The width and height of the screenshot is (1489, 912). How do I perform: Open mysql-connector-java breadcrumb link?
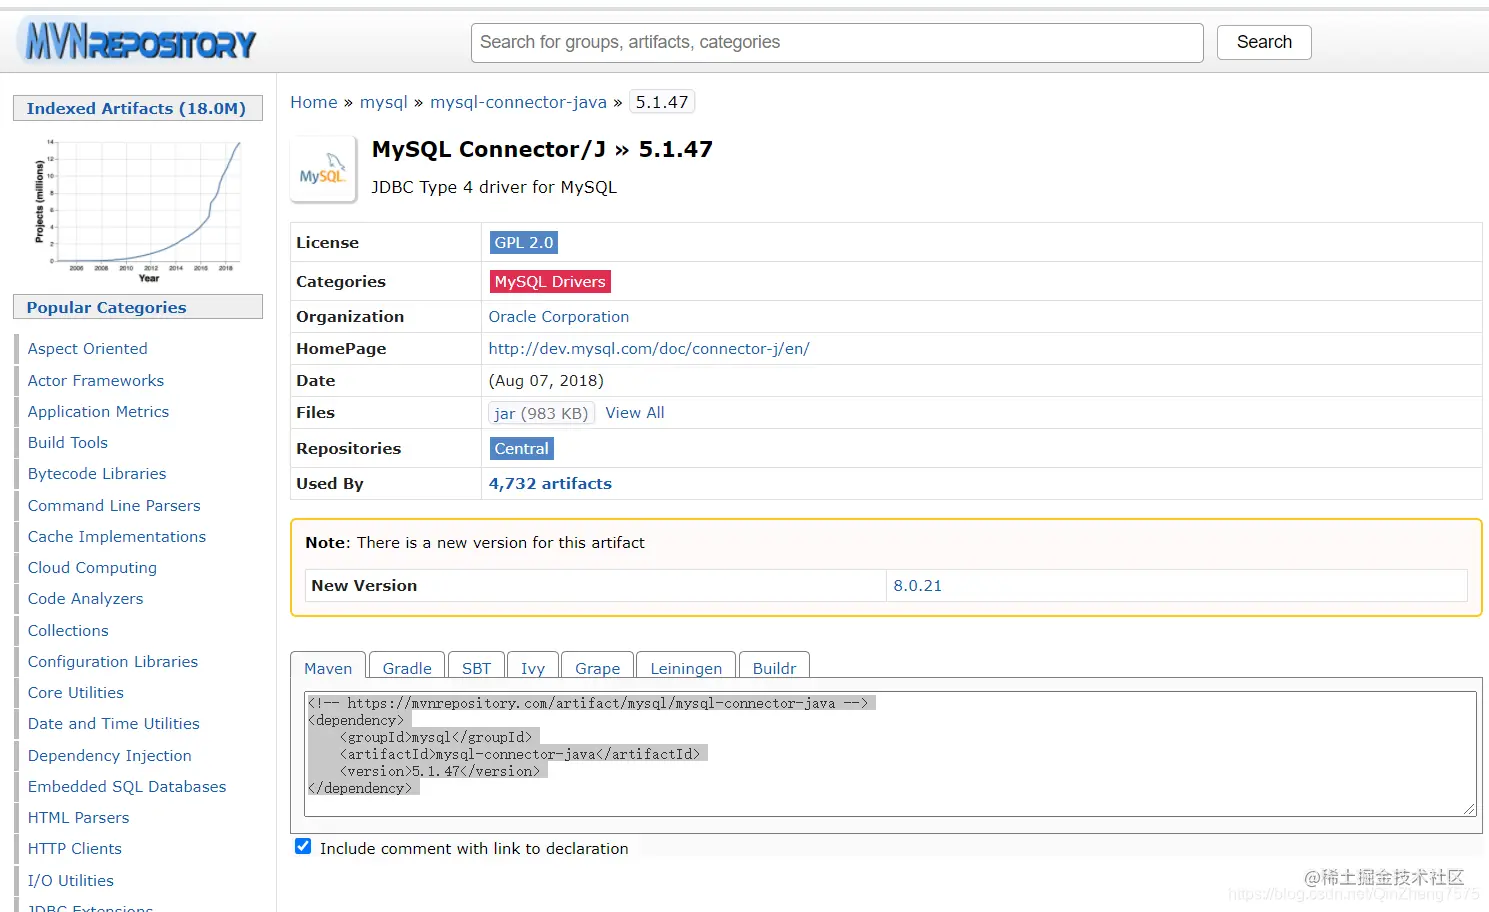[518, 102]
